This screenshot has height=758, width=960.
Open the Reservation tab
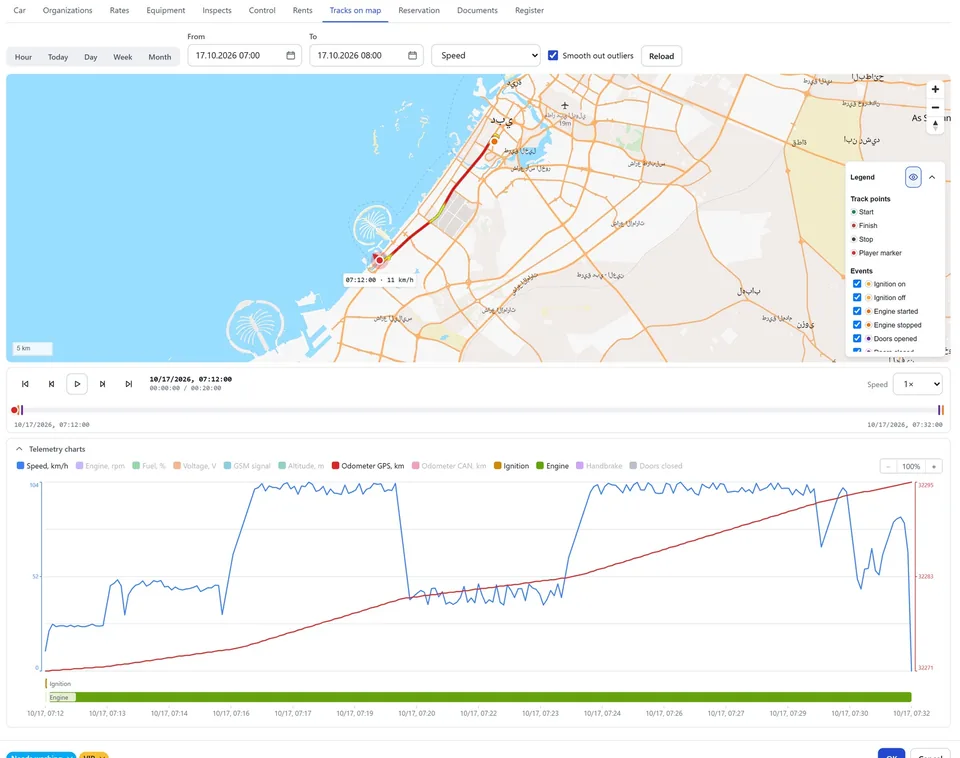tap(419, 10)
